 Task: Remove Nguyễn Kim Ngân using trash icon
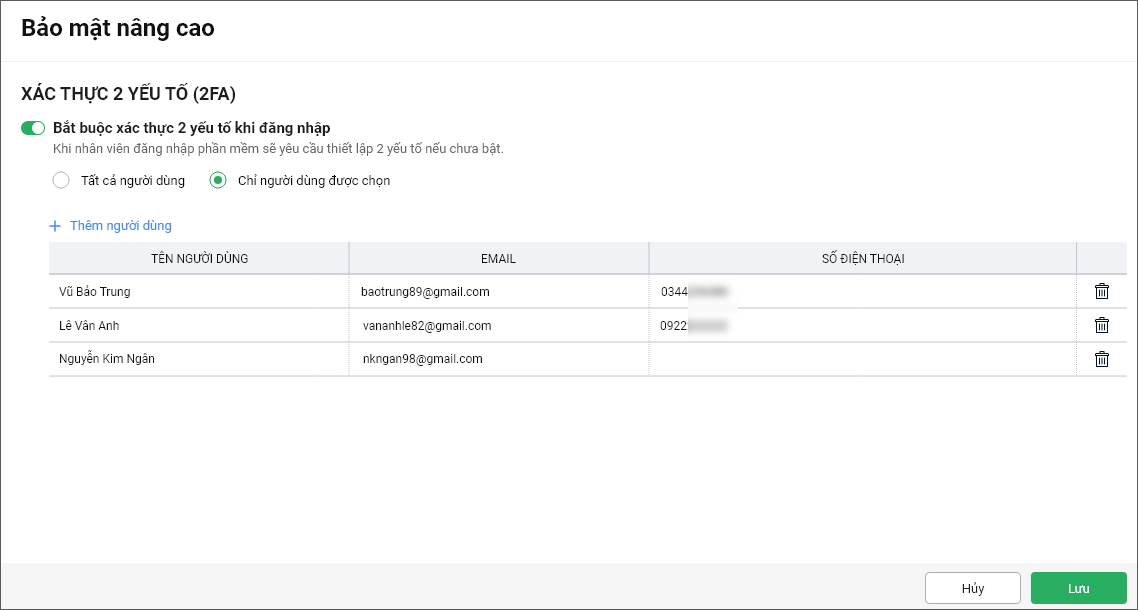click(1101, 359)
